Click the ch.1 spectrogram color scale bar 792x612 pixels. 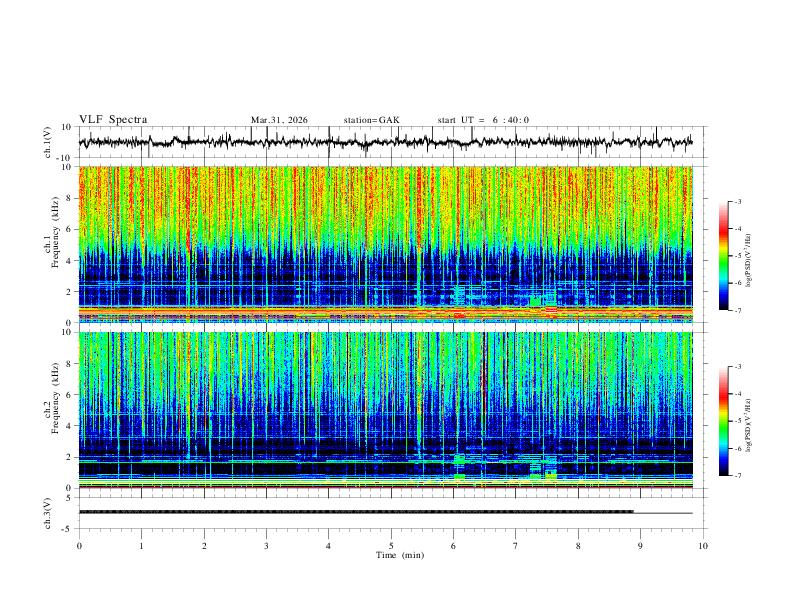click(x=724, y=256)
